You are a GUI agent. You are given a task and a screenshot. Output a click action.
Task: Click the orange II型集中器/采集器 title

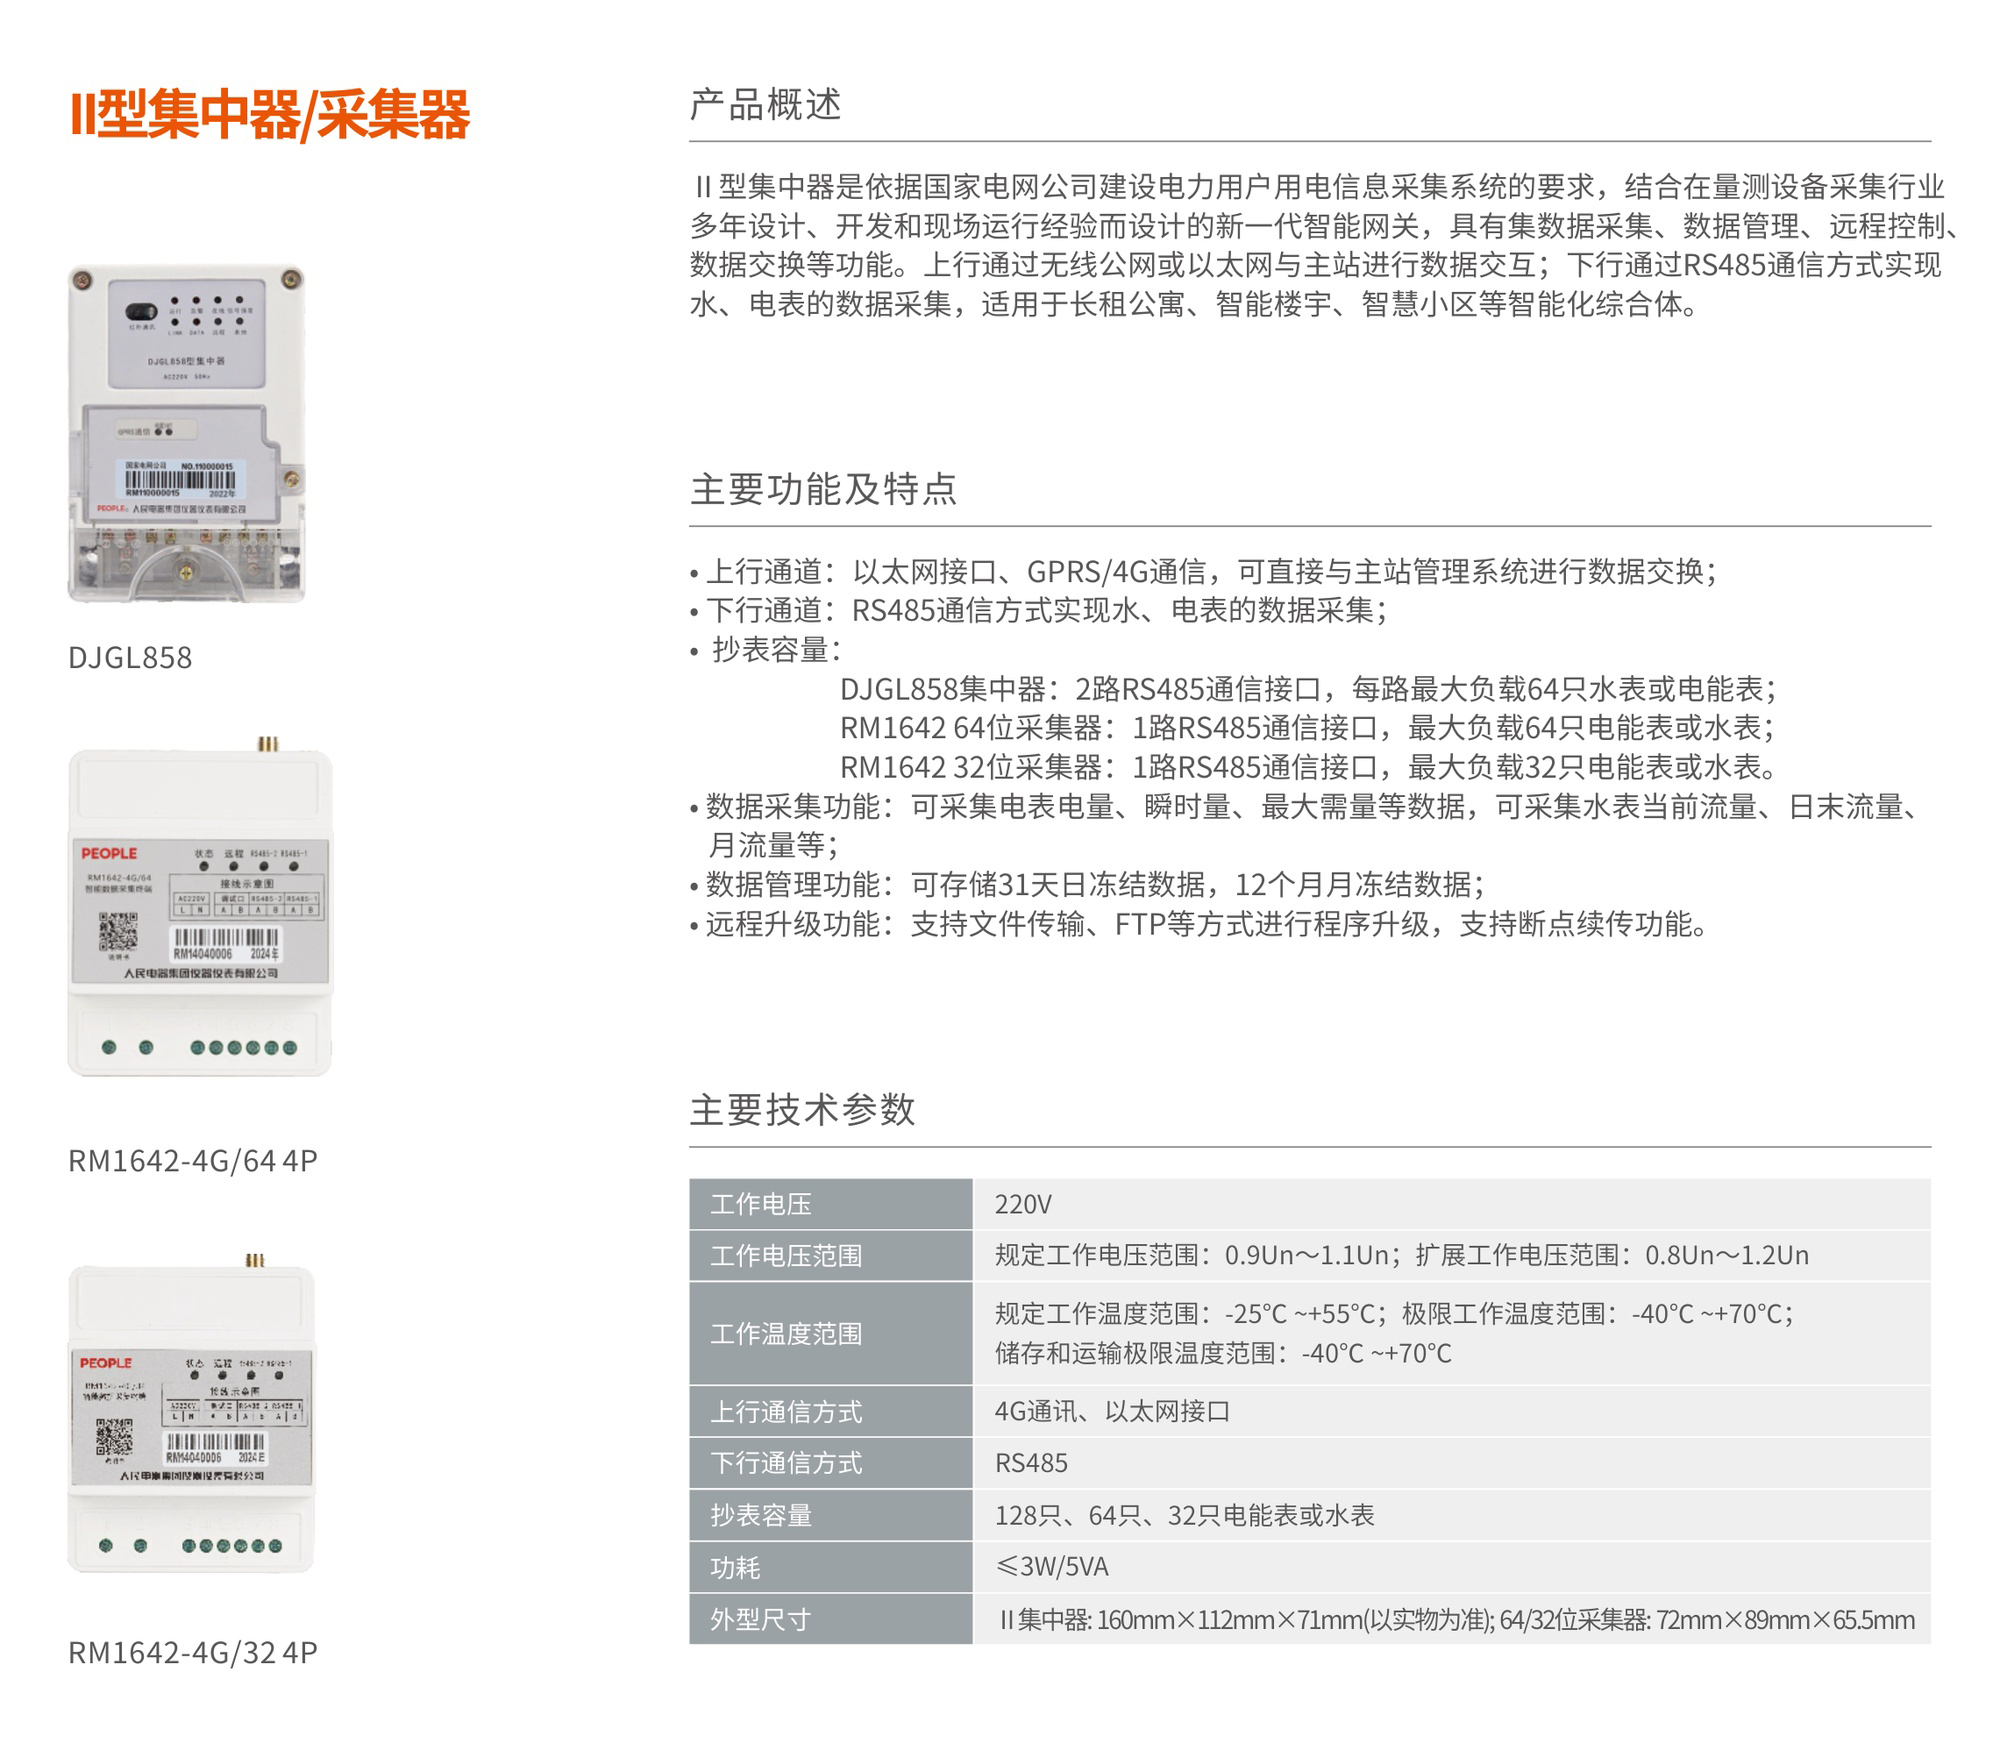pyautogui.click(x=270, y=114)
